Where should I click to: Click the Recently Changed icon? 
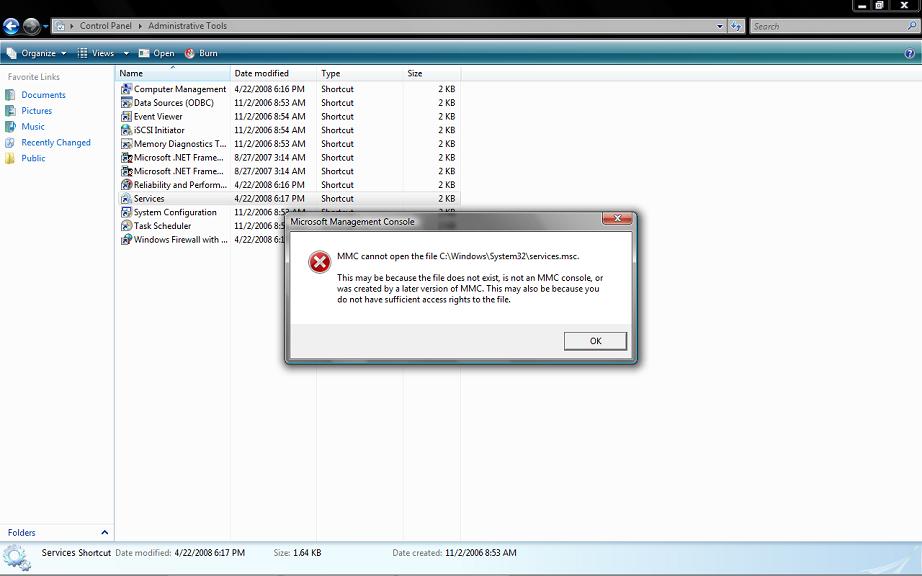pyautogui.click(x=10, y=142)
